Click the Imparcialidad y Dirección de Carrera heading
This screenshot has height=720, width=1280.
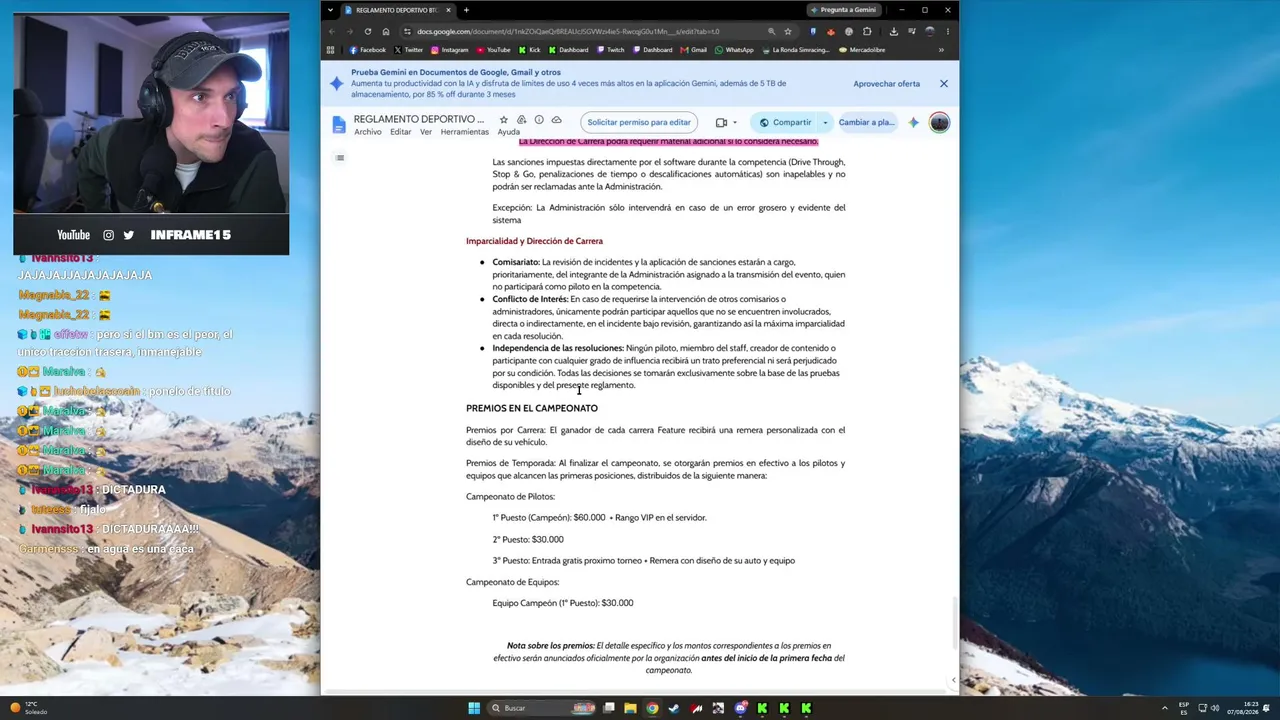click(534, 241)
